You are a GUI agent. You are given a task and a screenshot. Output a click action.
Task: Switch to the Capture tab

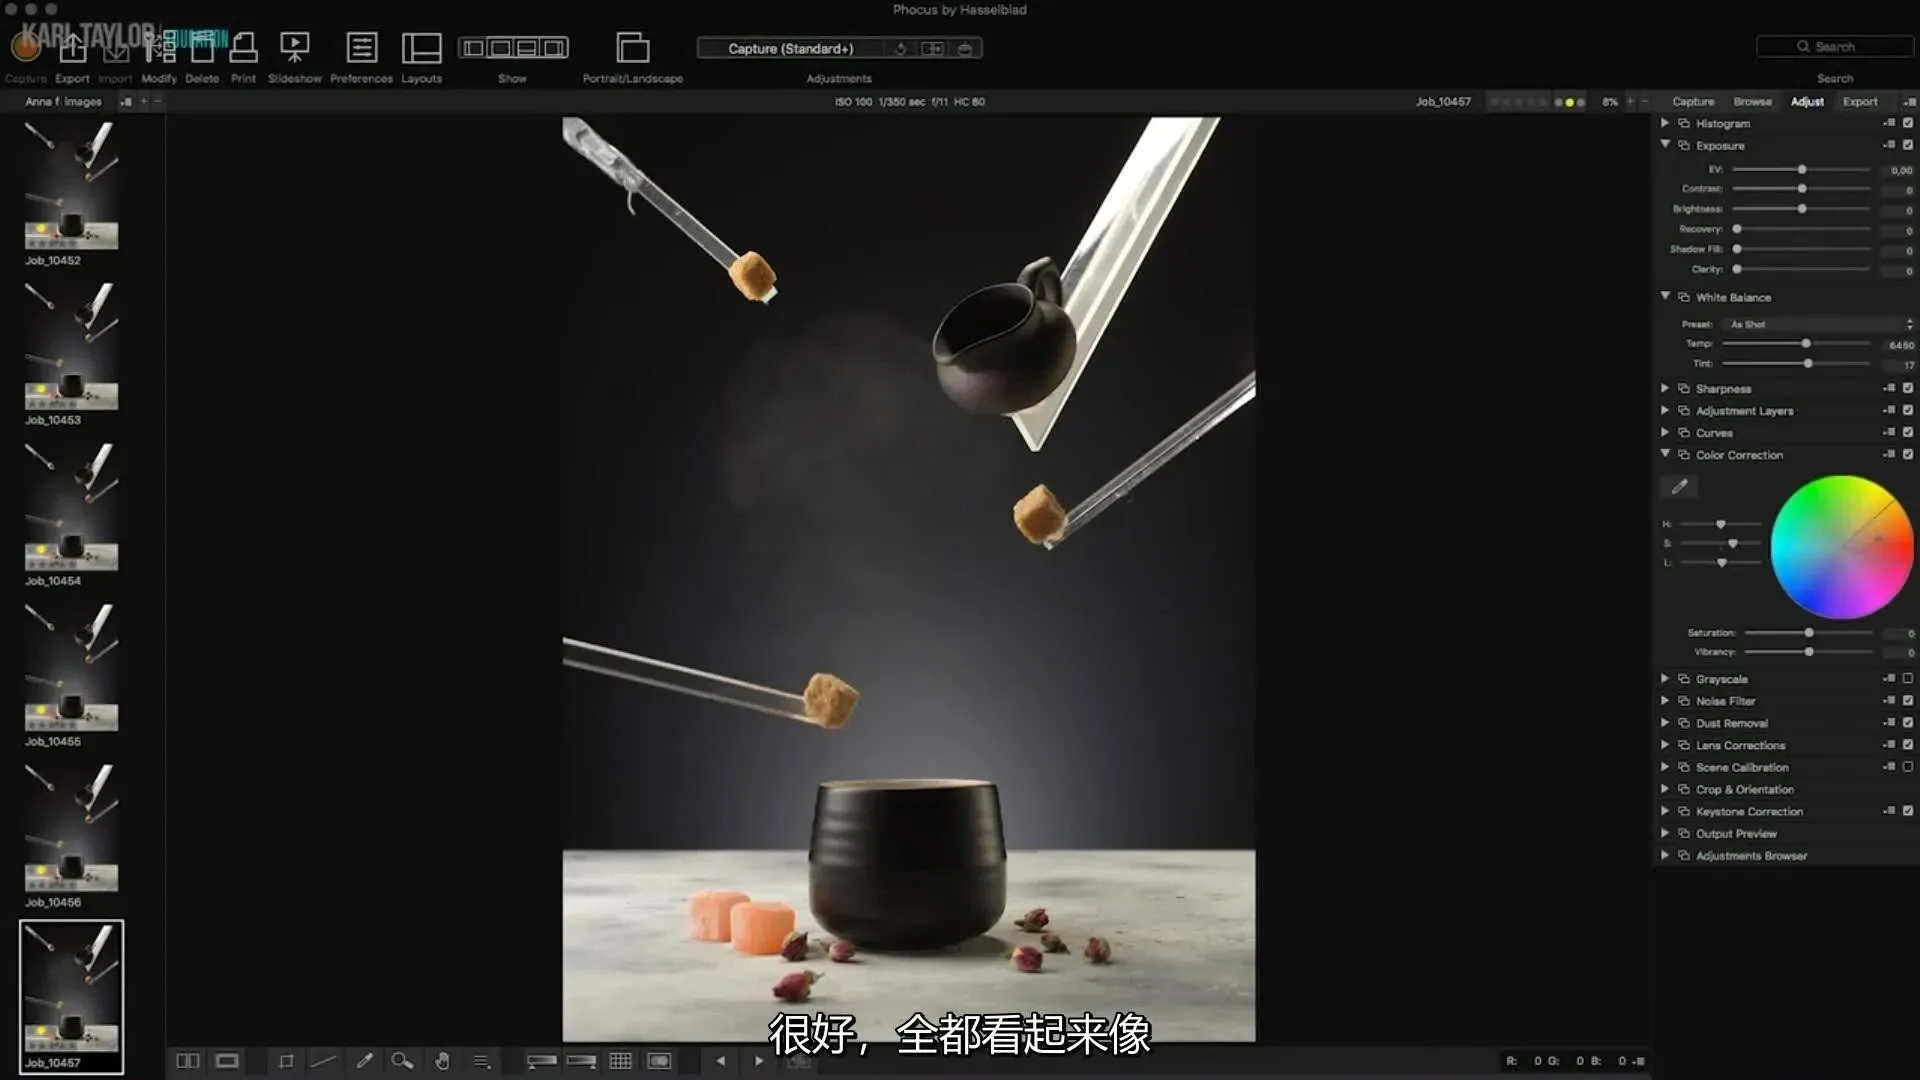coord(1693,102)
